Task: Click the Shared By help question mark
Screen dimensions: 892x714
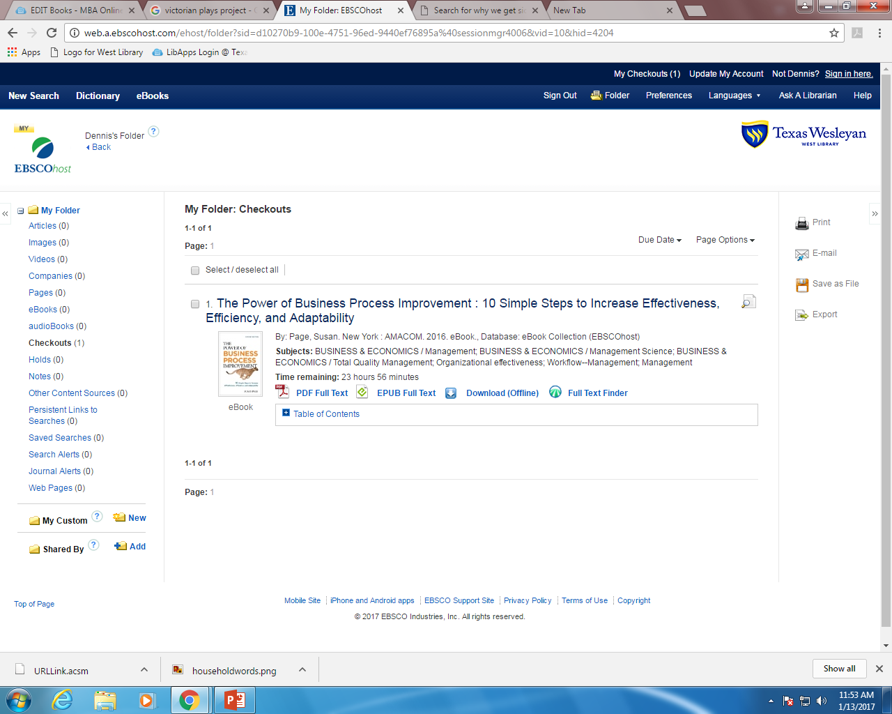Action: click(94, 544)
